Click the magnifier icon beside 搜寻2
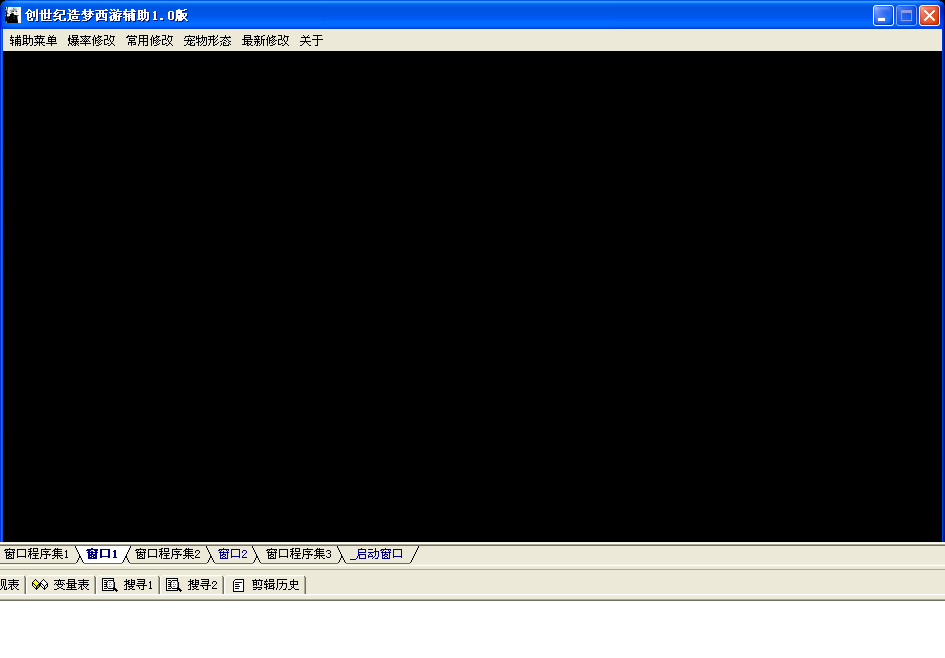This screenshot has height=658, width=945. (x=174, y=584)
